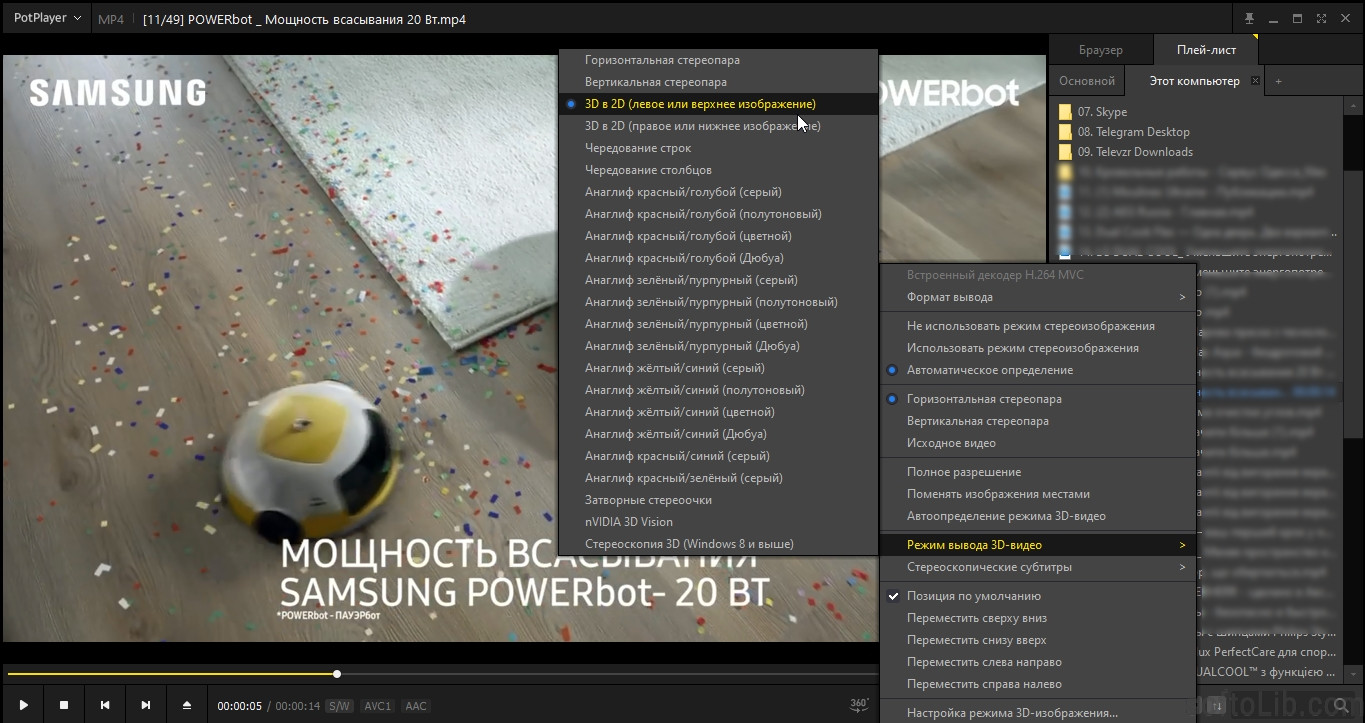Switch to the Плей-лист tab
This screenshot has height=723, width=1365.
click(1206, 50)
